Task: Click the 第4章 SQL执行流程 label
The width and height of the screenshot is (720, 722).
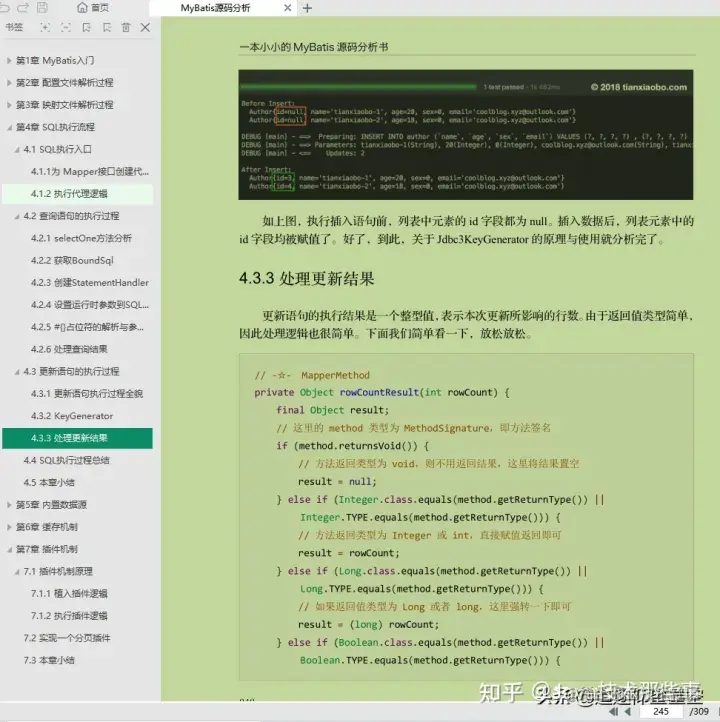Action: click(x=55, y=127)
